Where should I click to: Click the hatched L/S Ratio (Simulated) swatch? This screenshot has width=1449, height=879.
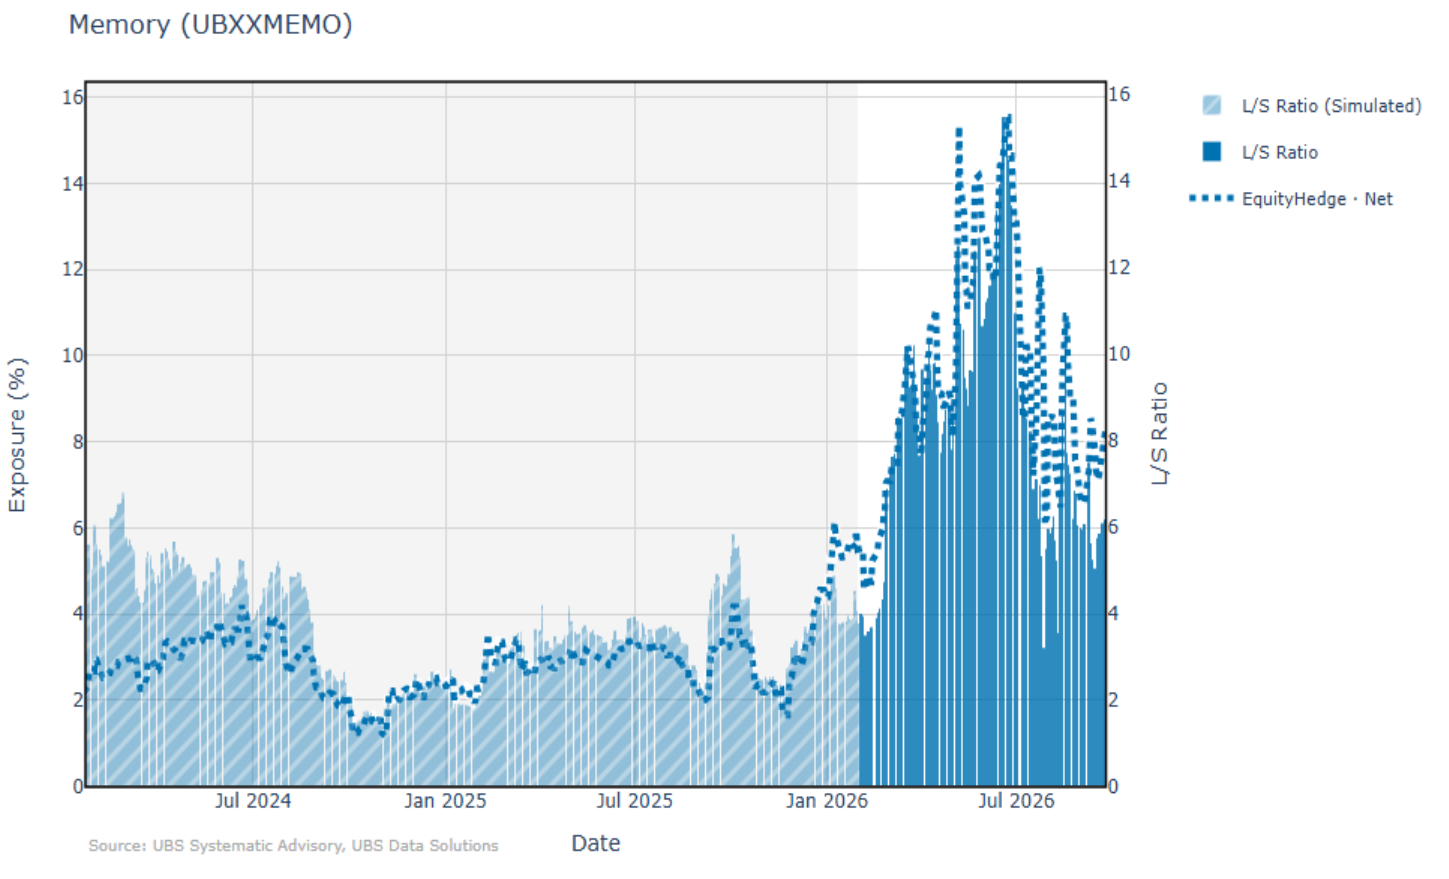coord(1212,105)
